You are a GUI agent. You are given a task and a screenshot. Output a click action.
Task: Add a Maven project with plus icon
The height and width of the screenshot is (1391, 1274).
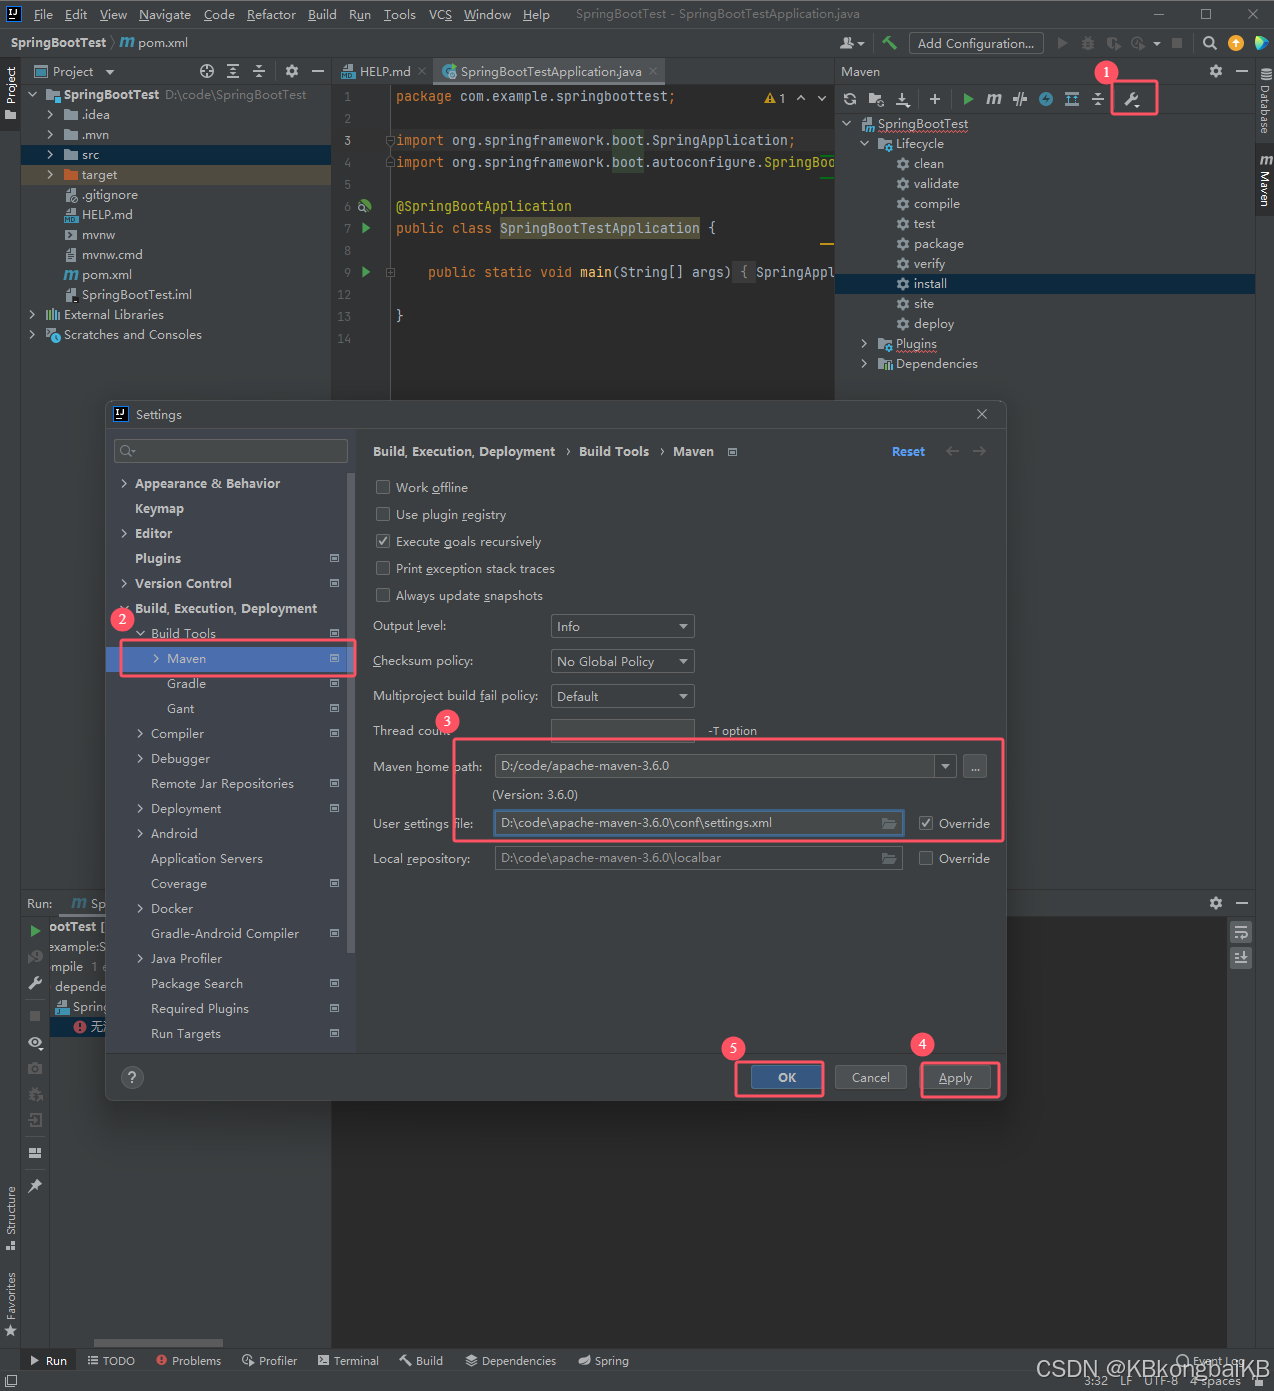935,99
